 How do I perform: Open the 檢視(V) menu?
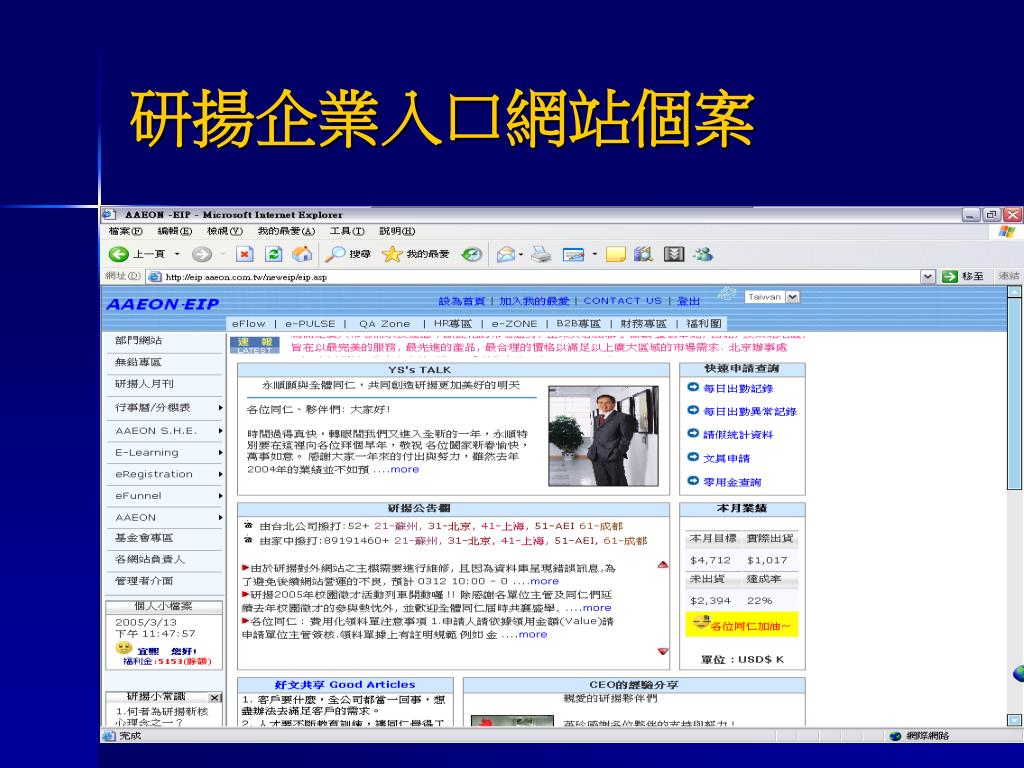[225, 231]
